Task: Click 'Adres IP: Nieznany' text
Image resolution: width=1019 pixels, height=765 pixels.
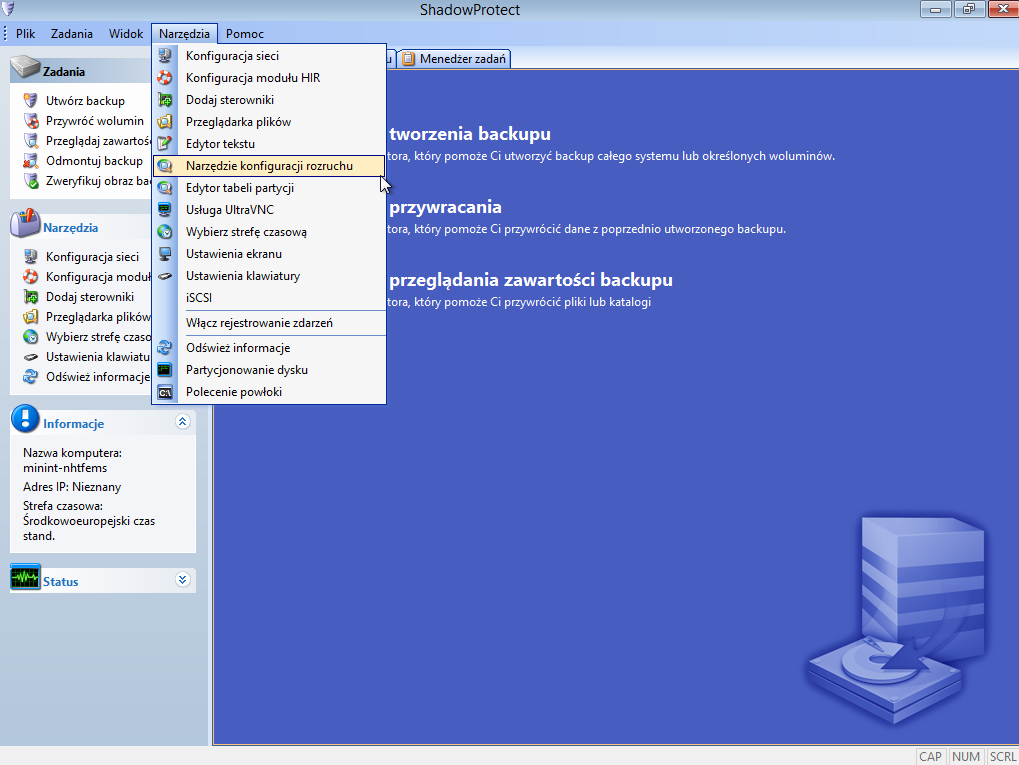Action: pos(72,487)
